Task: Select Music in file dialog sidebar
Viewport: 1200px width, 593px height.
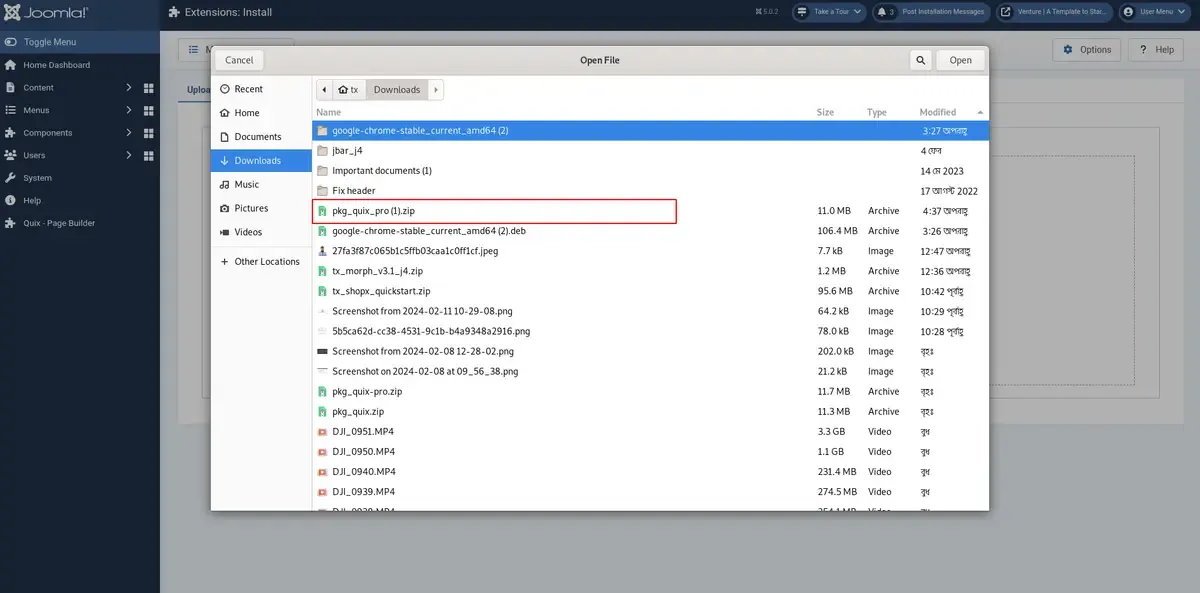Action: click(261, 184)
